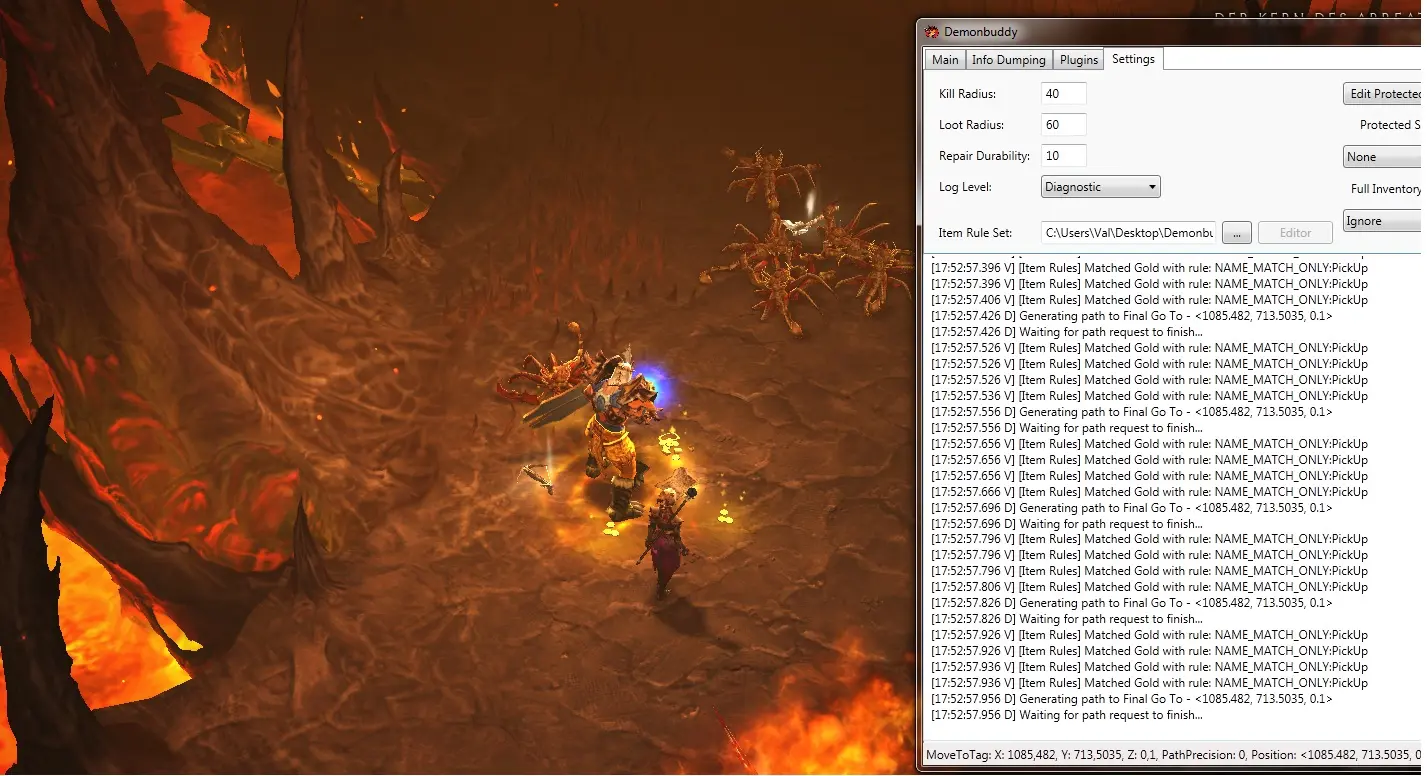Viewport: 1427px width, 776px height.
Task: Click the Log Level label
Action: [965, 187]
